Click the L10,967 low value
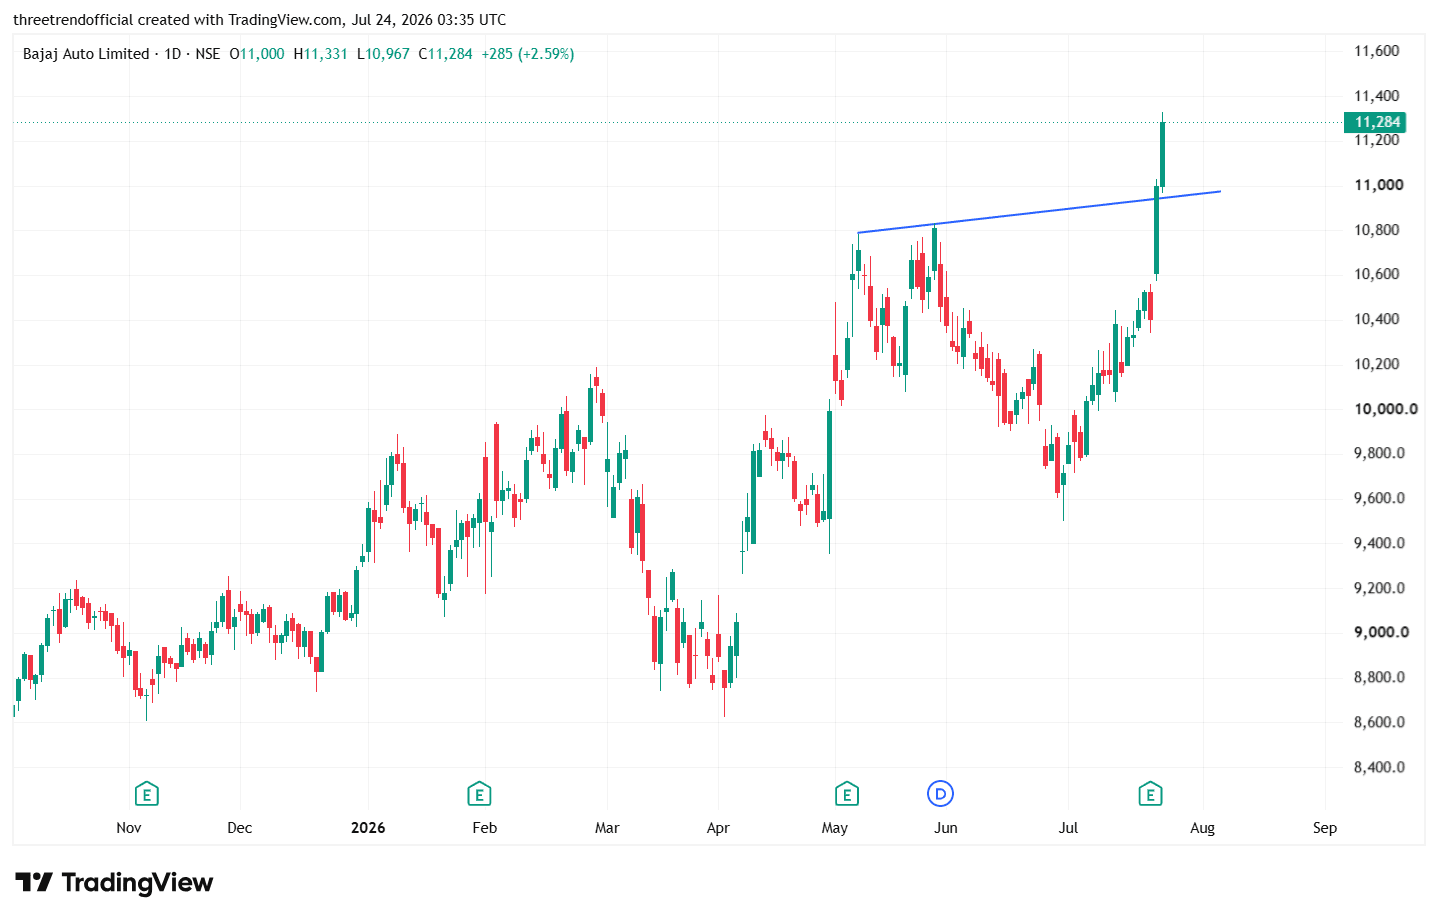The height and width of the screenshot is (920, 1438). coord(383,54)
